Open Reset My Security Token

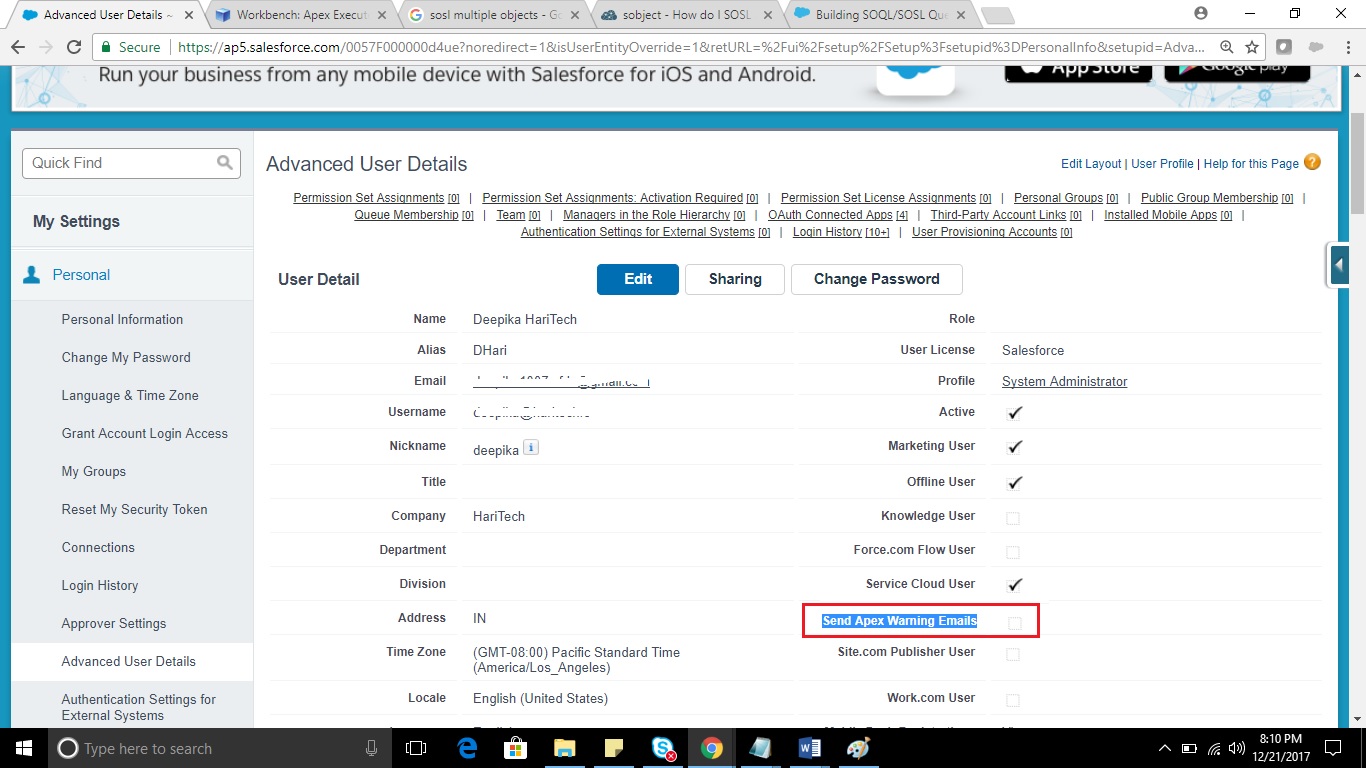[x=134, y=509]
